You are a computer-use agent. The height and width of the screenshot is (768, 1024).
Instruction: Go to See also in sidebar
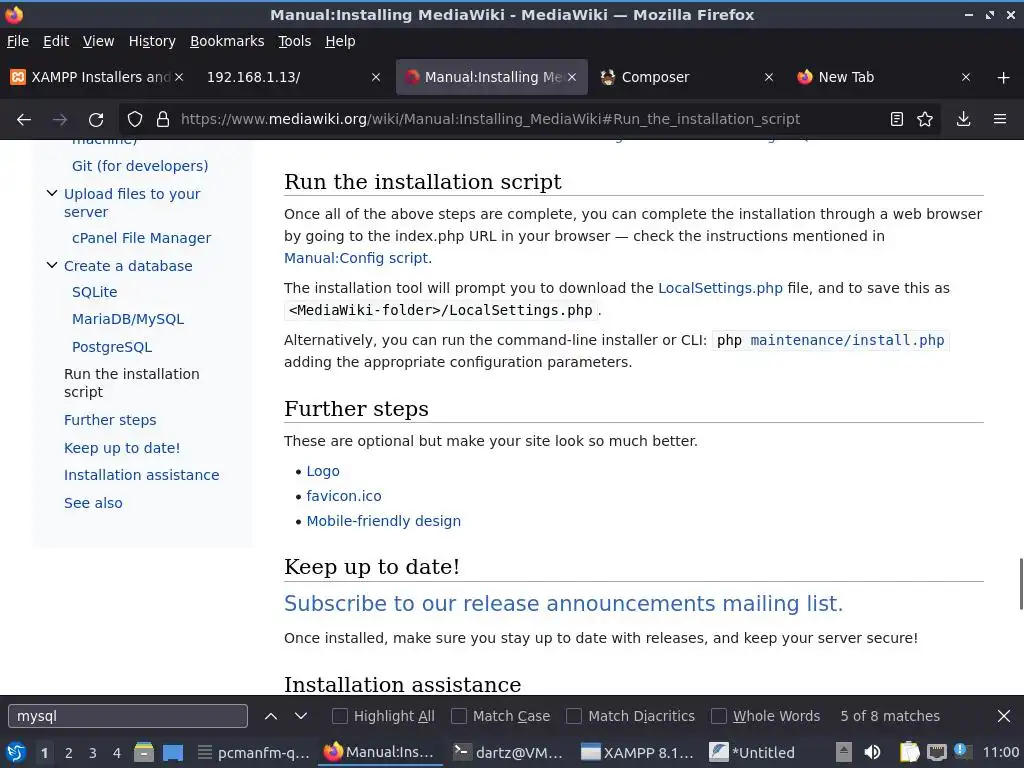[x=93, y=503]
